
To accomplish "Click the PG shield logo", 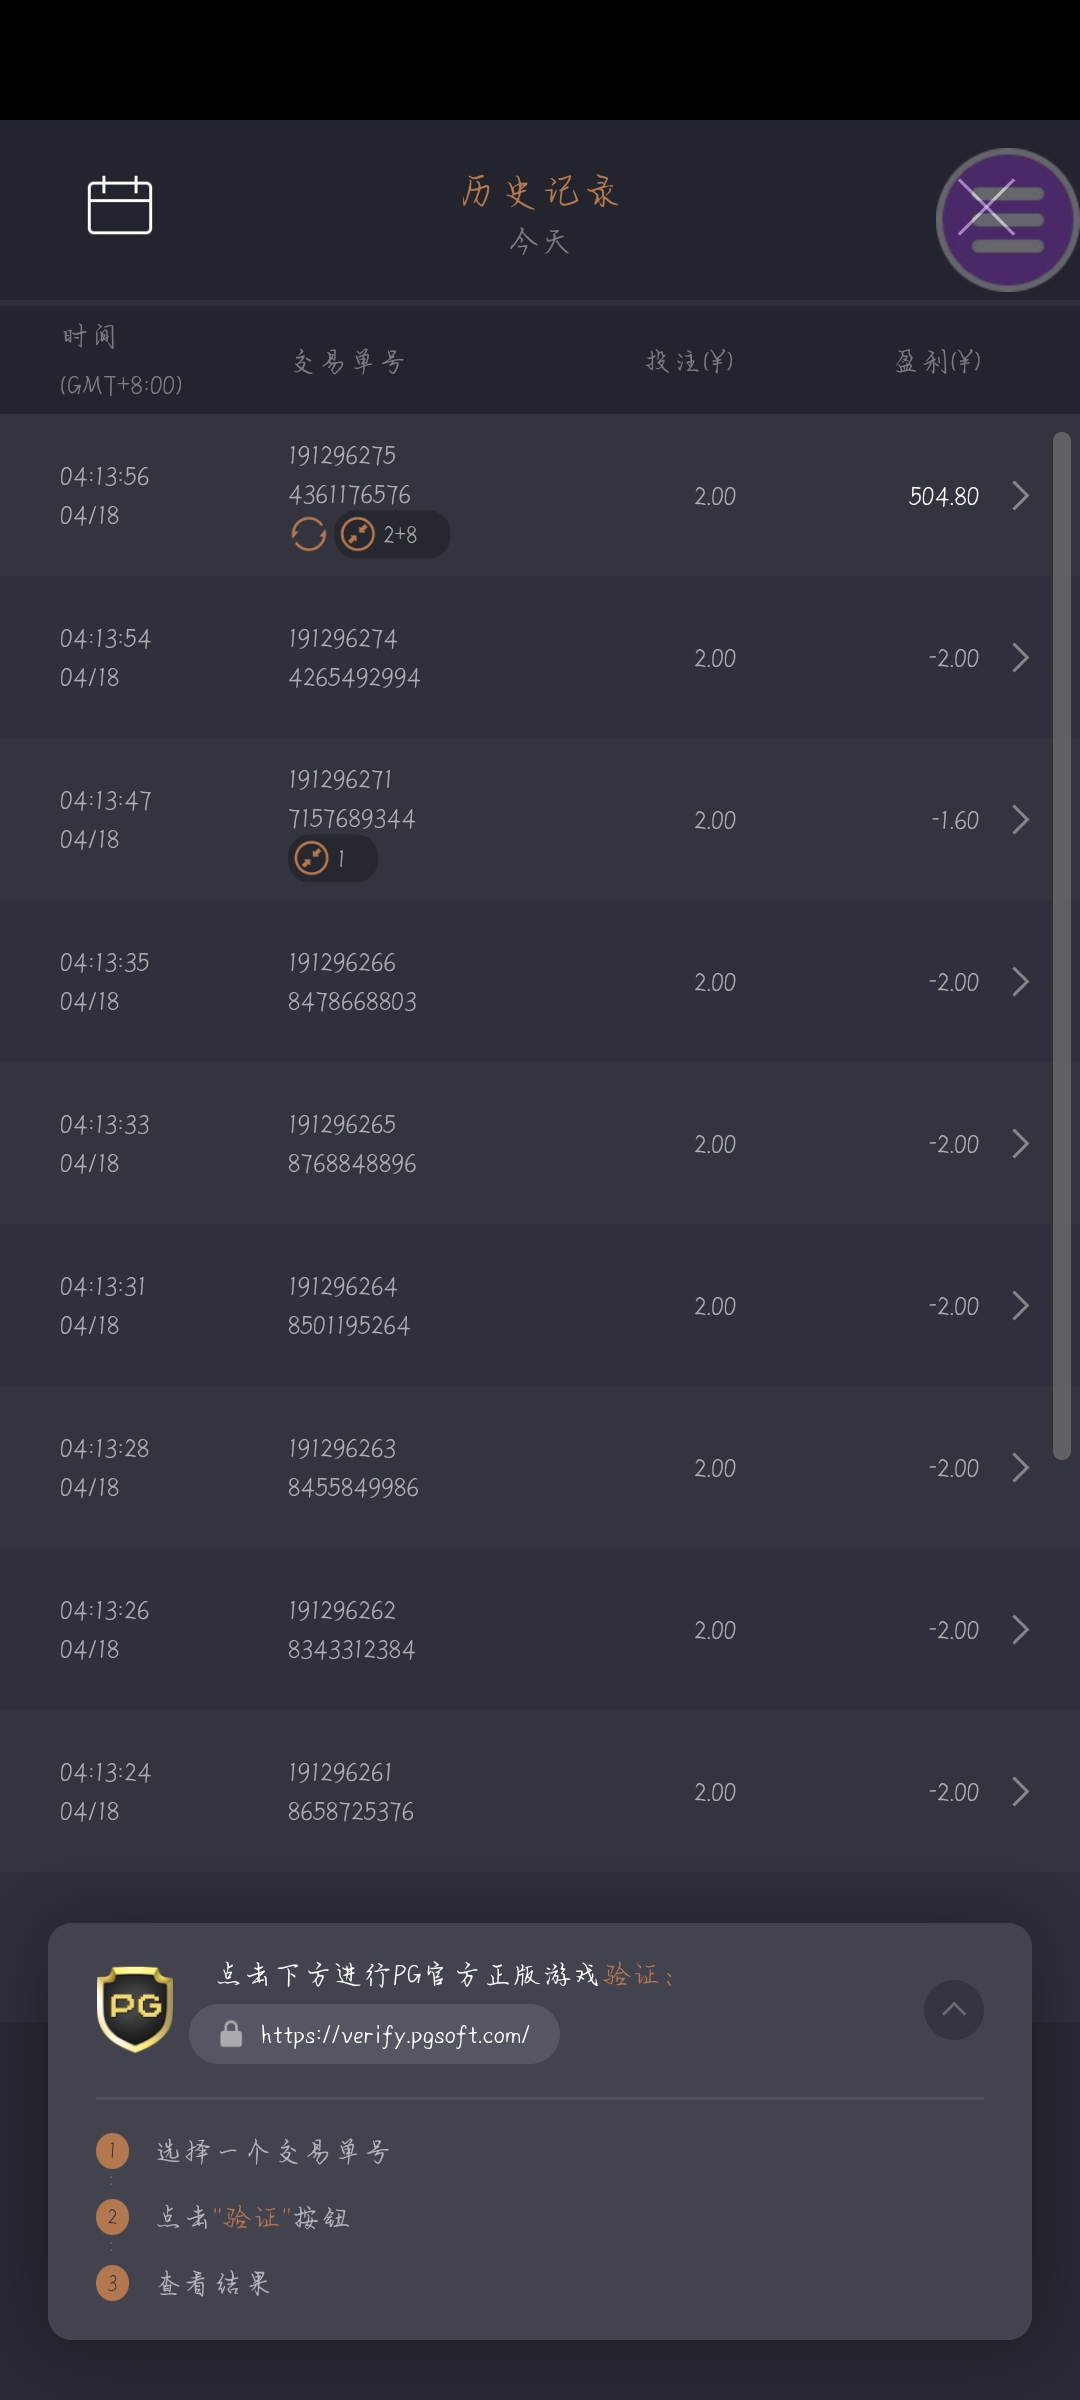I will 135,2009.
